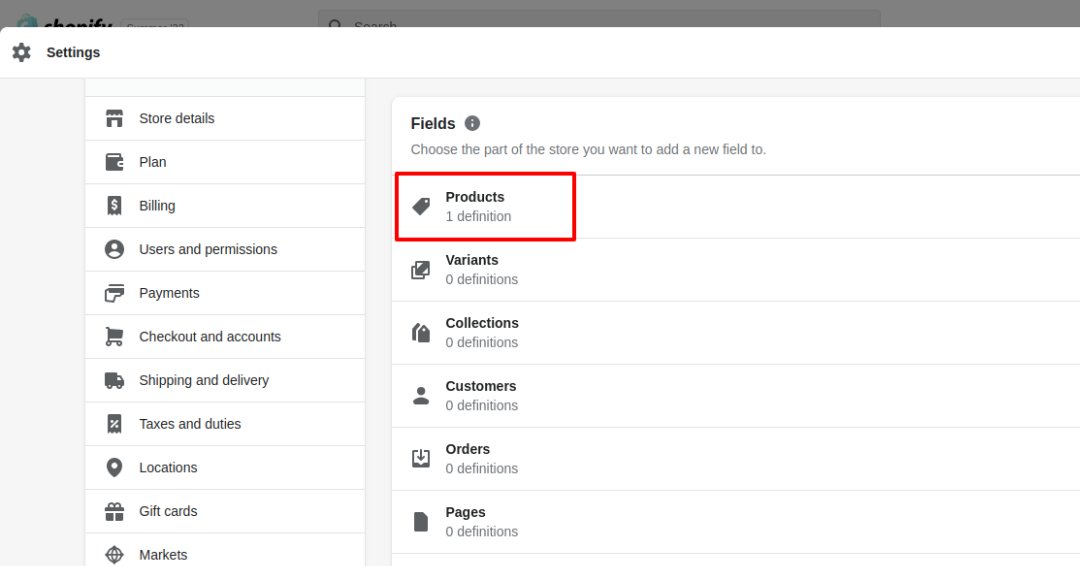Screen dimensions: 1080x566
Task: Select Locations in settings sidebar
Action: click(225, 468)
